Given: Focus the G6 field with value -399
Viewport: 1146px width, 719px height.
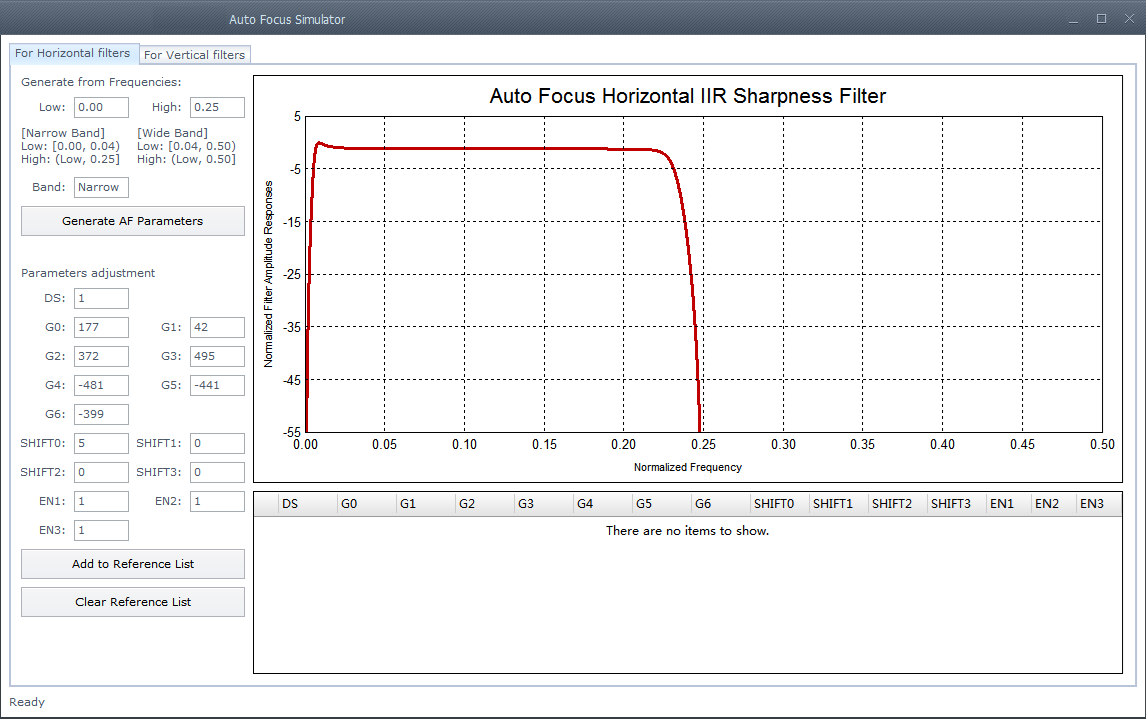Looking at the screenshot, I should point(101,414).
